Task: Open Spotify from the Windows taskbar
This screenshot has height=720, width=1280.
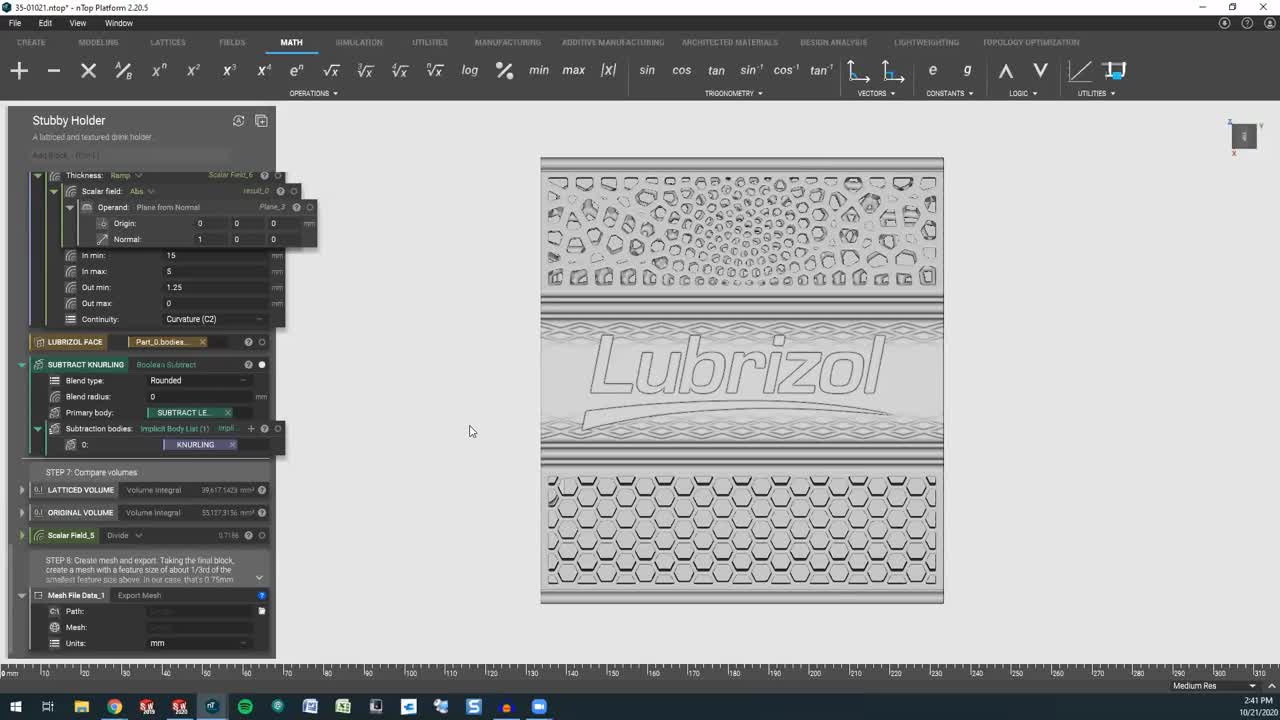Action: coord(245,707)
